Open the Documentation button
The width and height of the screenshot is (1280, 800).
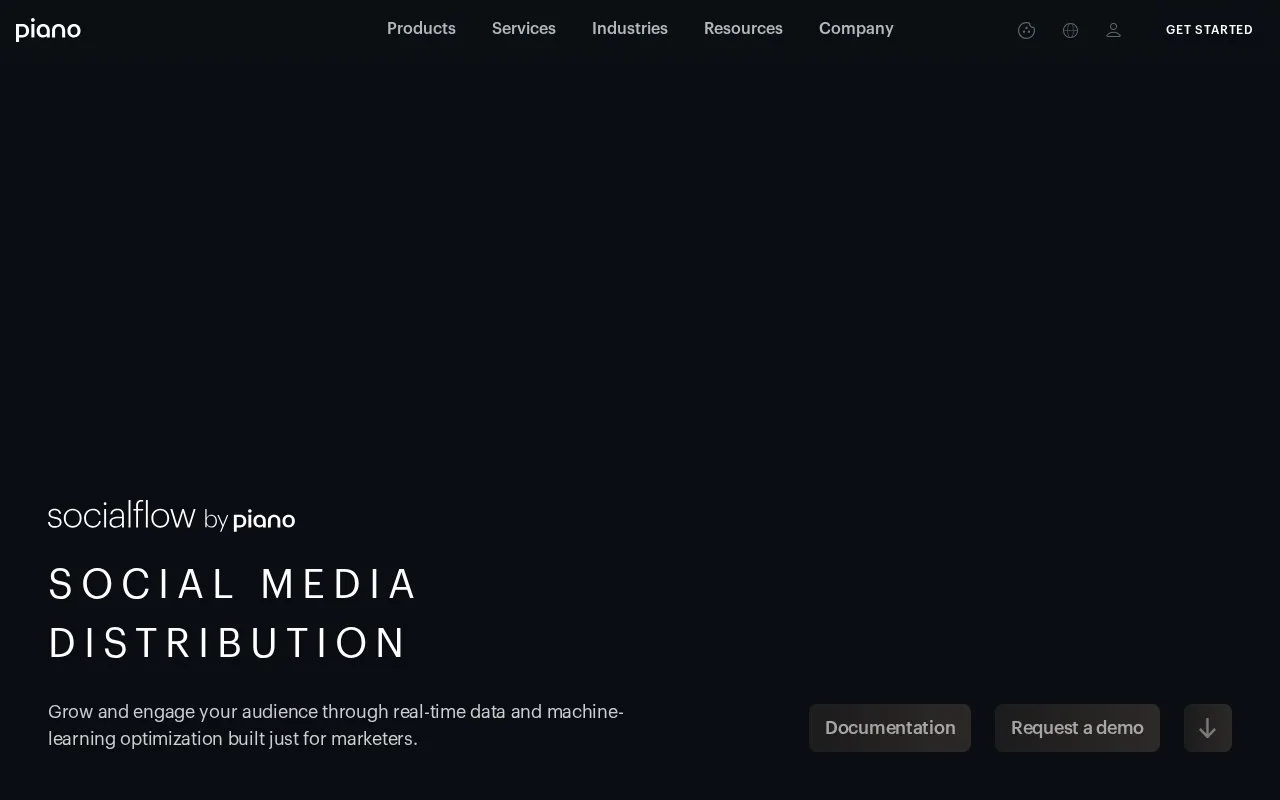click(890, 728)
